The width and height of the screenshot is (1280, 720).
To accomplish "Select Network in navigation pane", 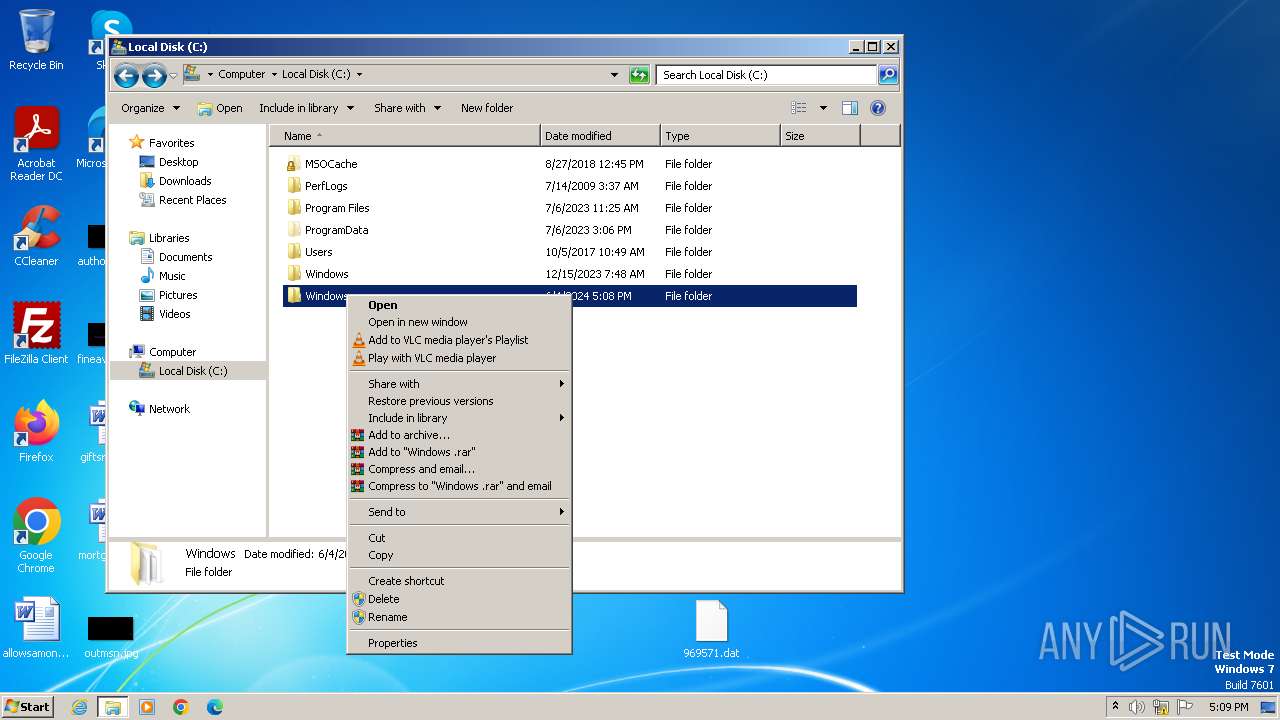I will [159, 409].
